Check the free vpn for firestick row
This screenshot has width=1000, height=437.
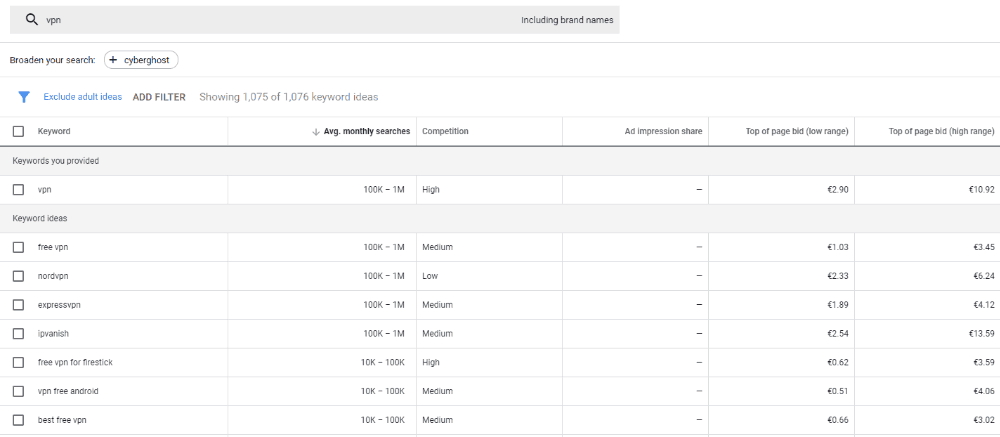[x=18, y=362]
